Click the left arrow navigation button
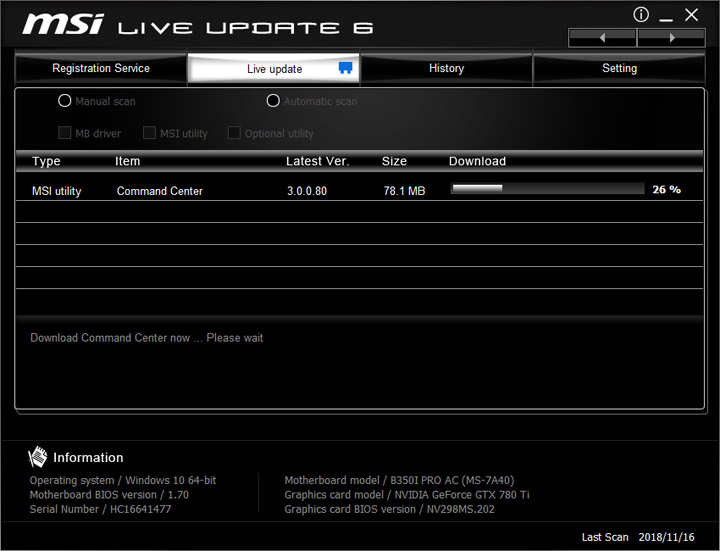Image resolution: width=720 pixels, height=551 pixels. pos(602,38)
